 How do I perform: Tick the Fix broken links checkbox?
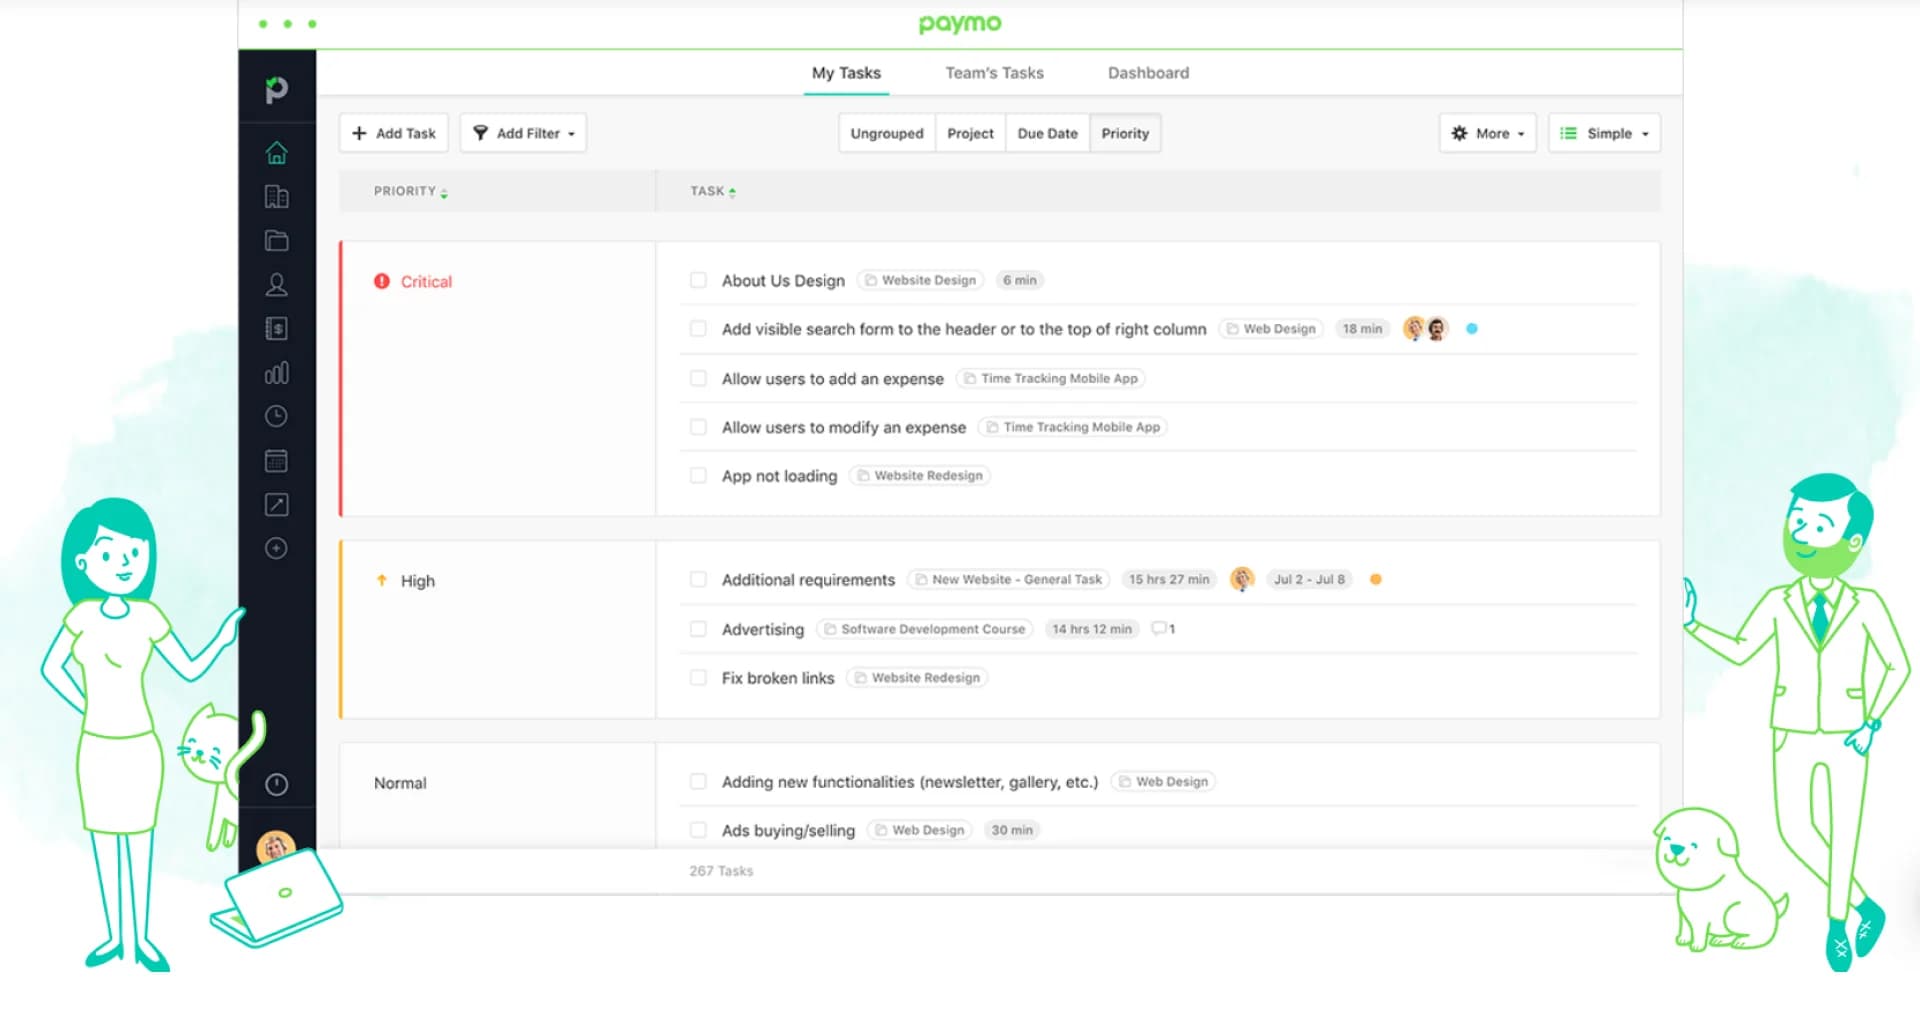tap(698, 678)
